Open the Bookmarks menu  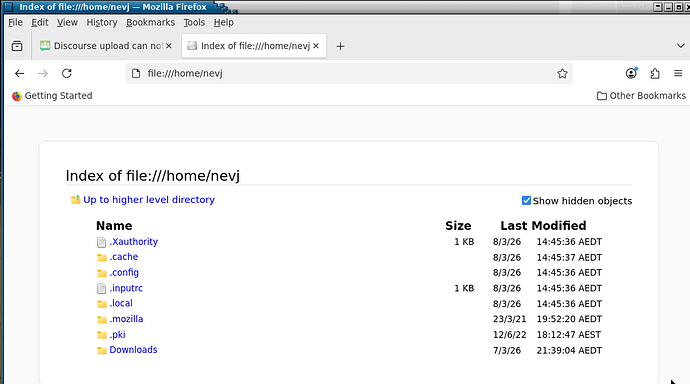point(150,22)
